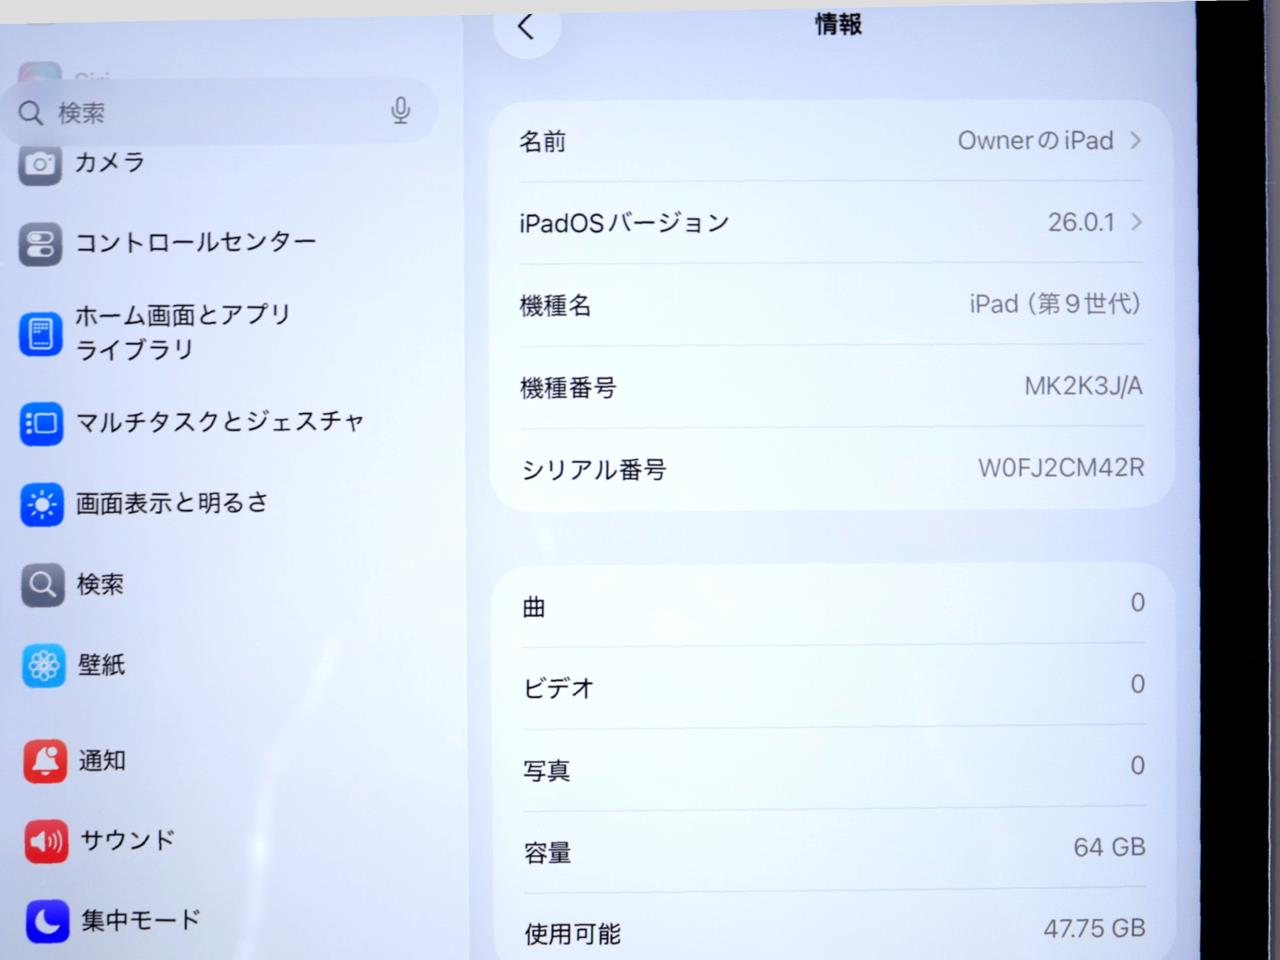Select the Wallpaper flower icon
This screenshot has width=1280, height=960.
click(44, 665)
